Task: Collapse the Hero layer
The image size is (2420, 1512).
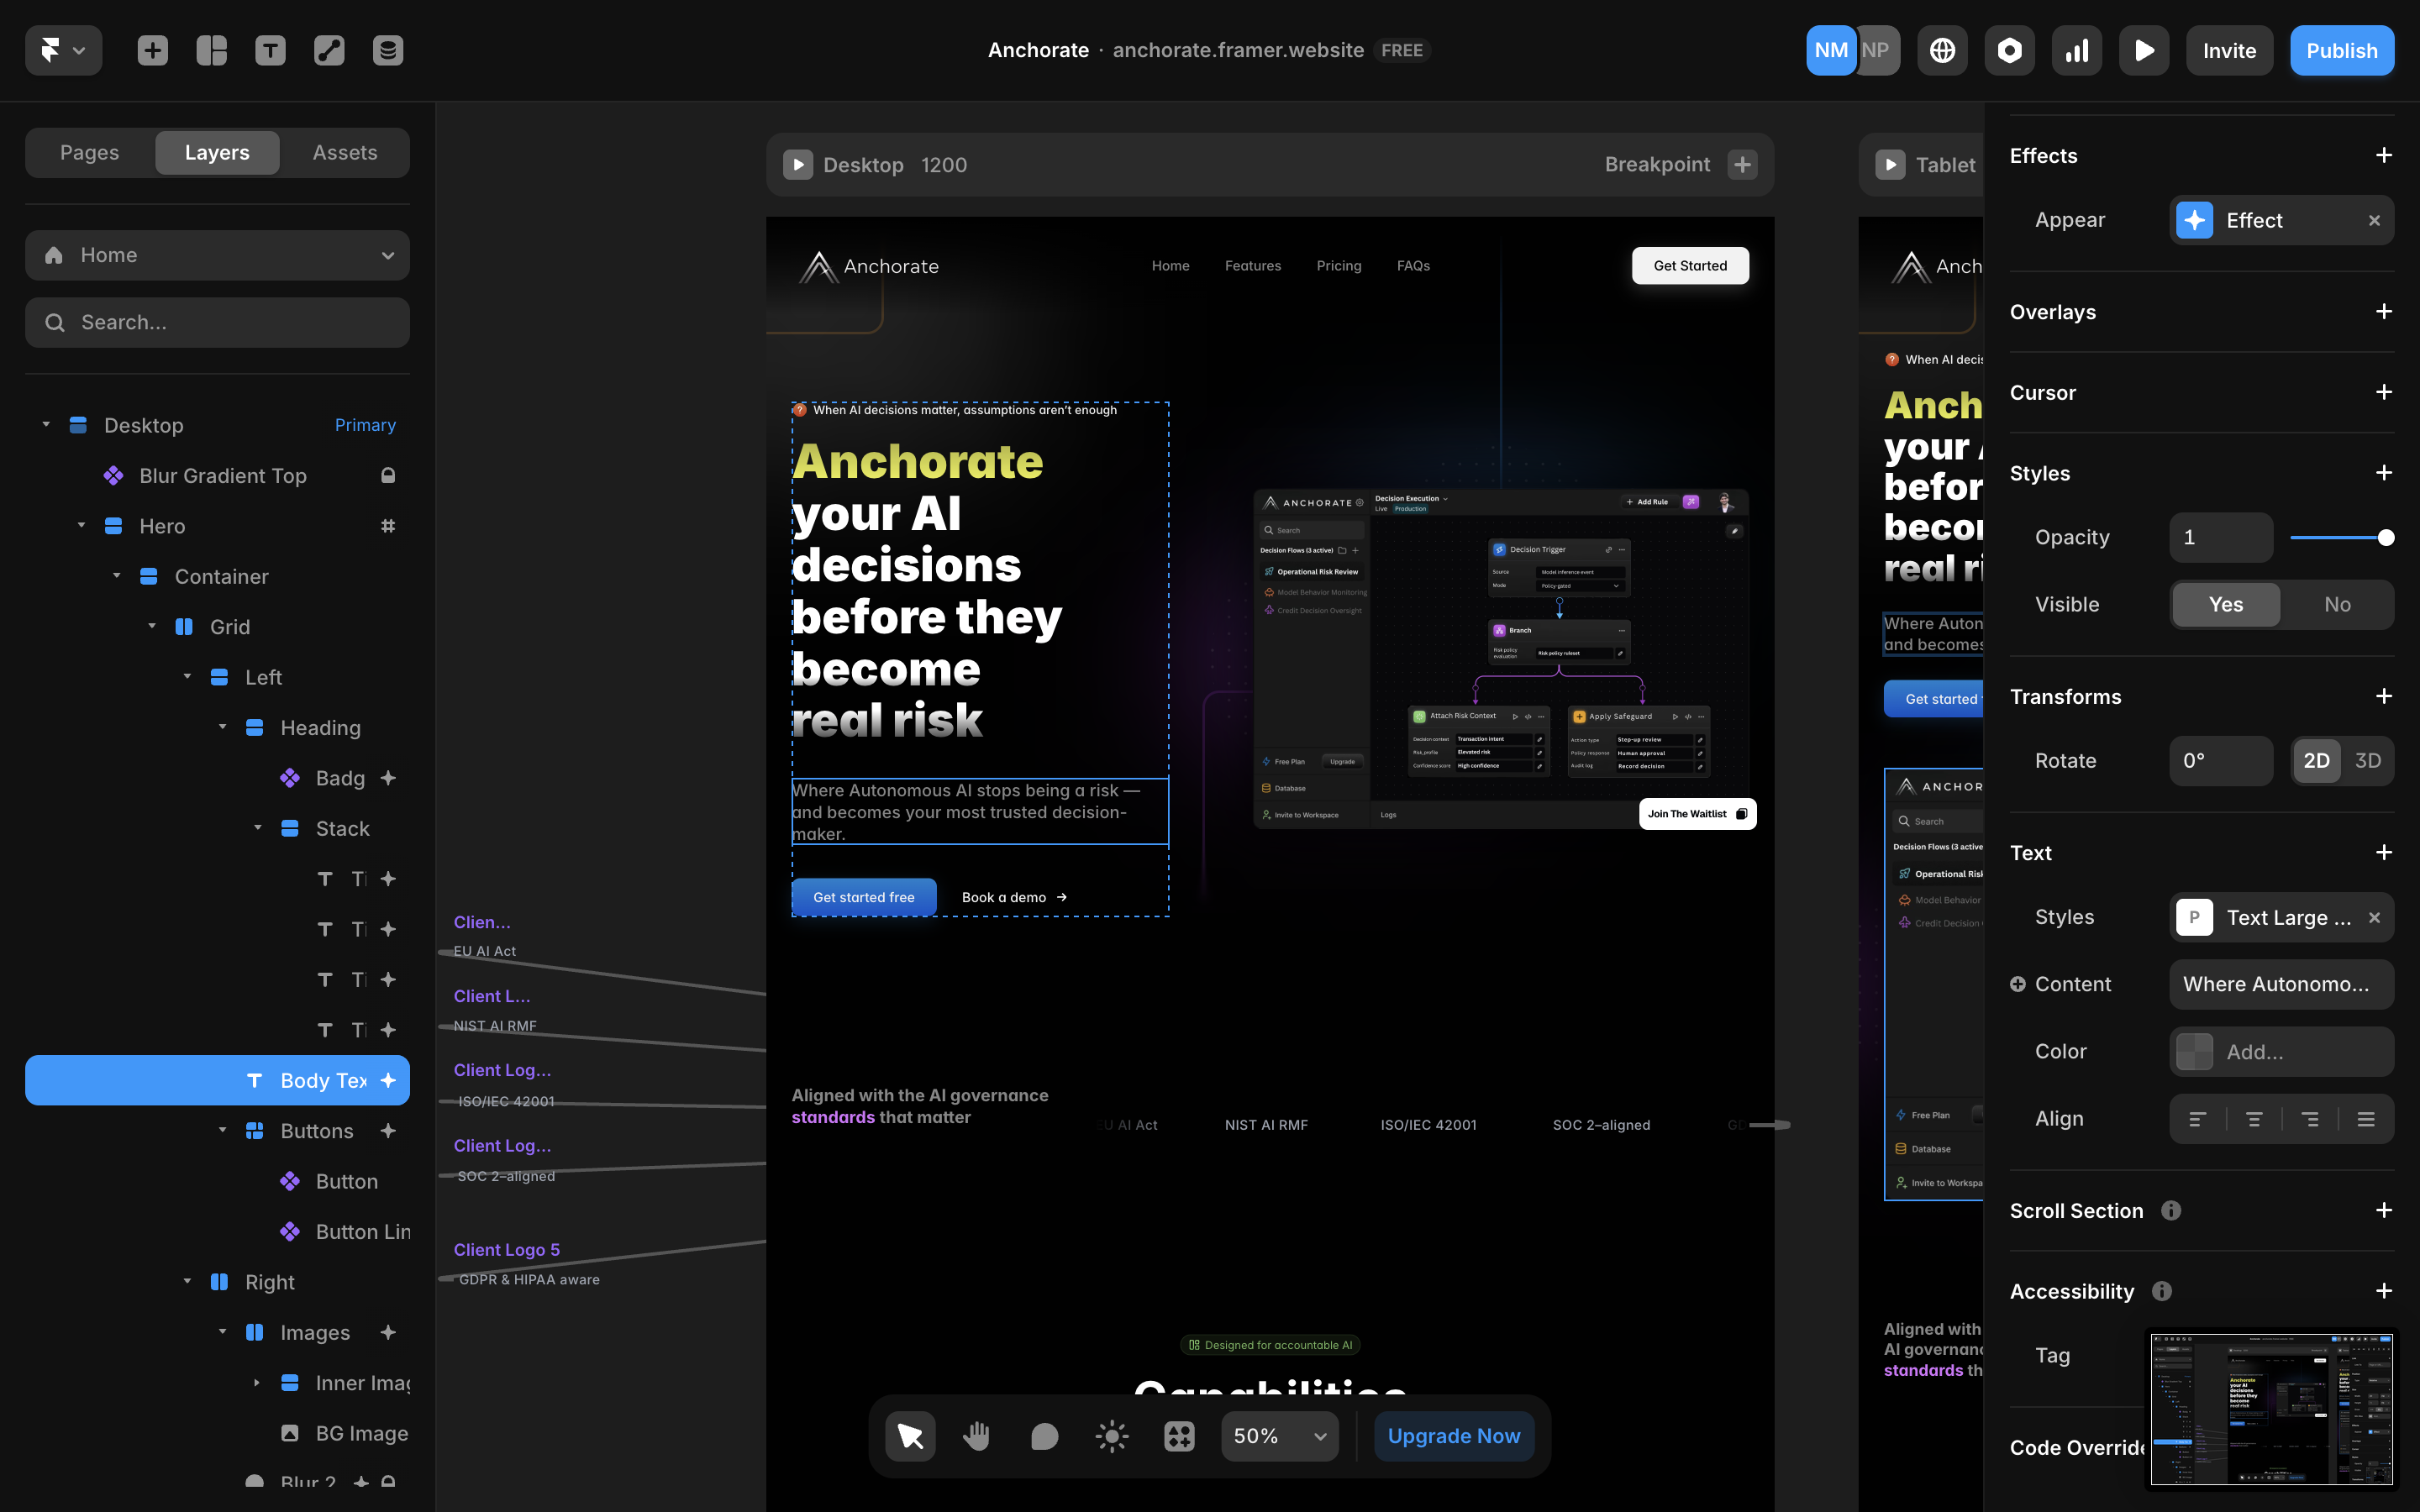Action: click(82, 526)
